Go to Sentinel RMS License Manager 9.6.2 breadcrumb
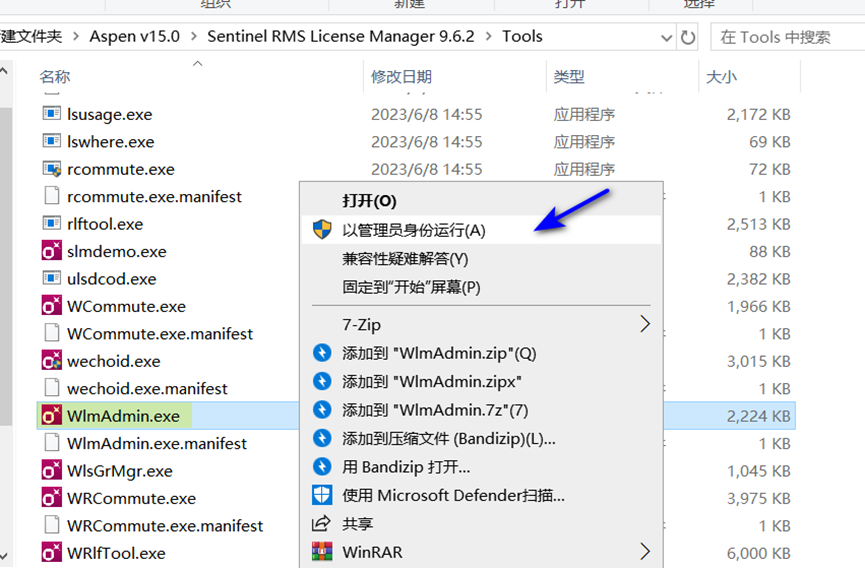 click(341, 36)
